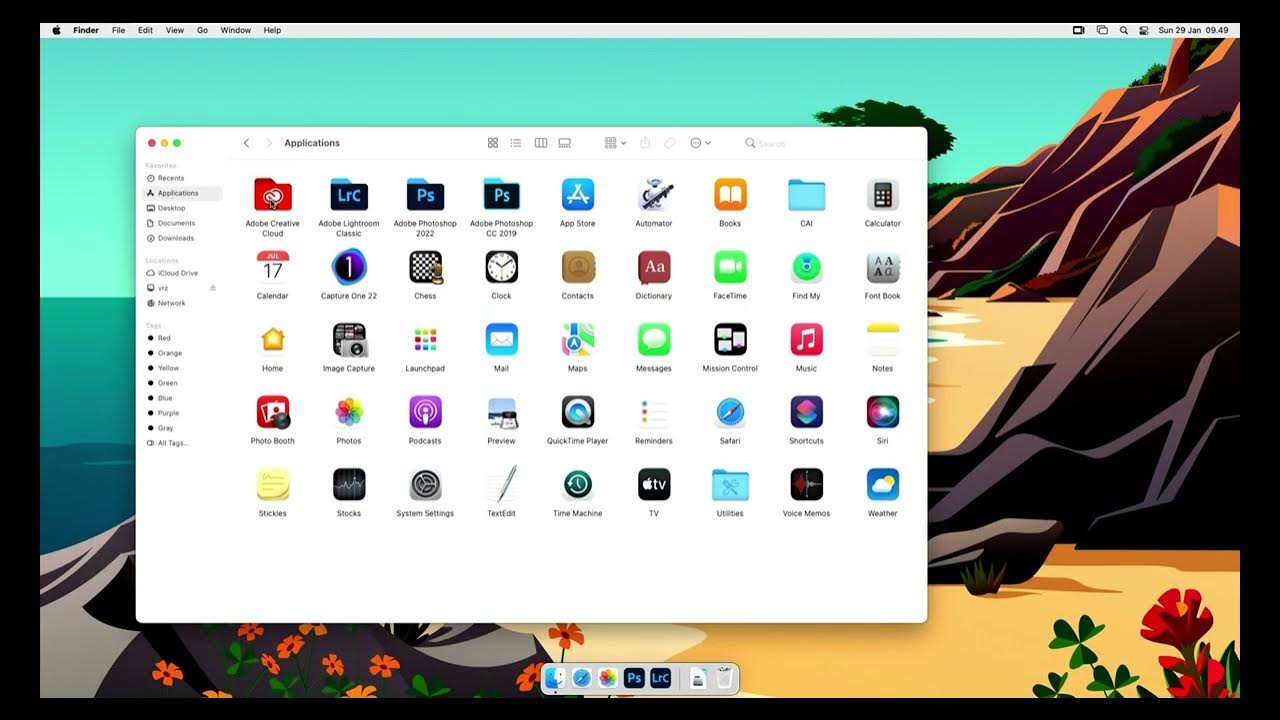The width and height of the screenshot is (1280, 720).
Task: Switch to column view in toolbar
Action: 540,143
